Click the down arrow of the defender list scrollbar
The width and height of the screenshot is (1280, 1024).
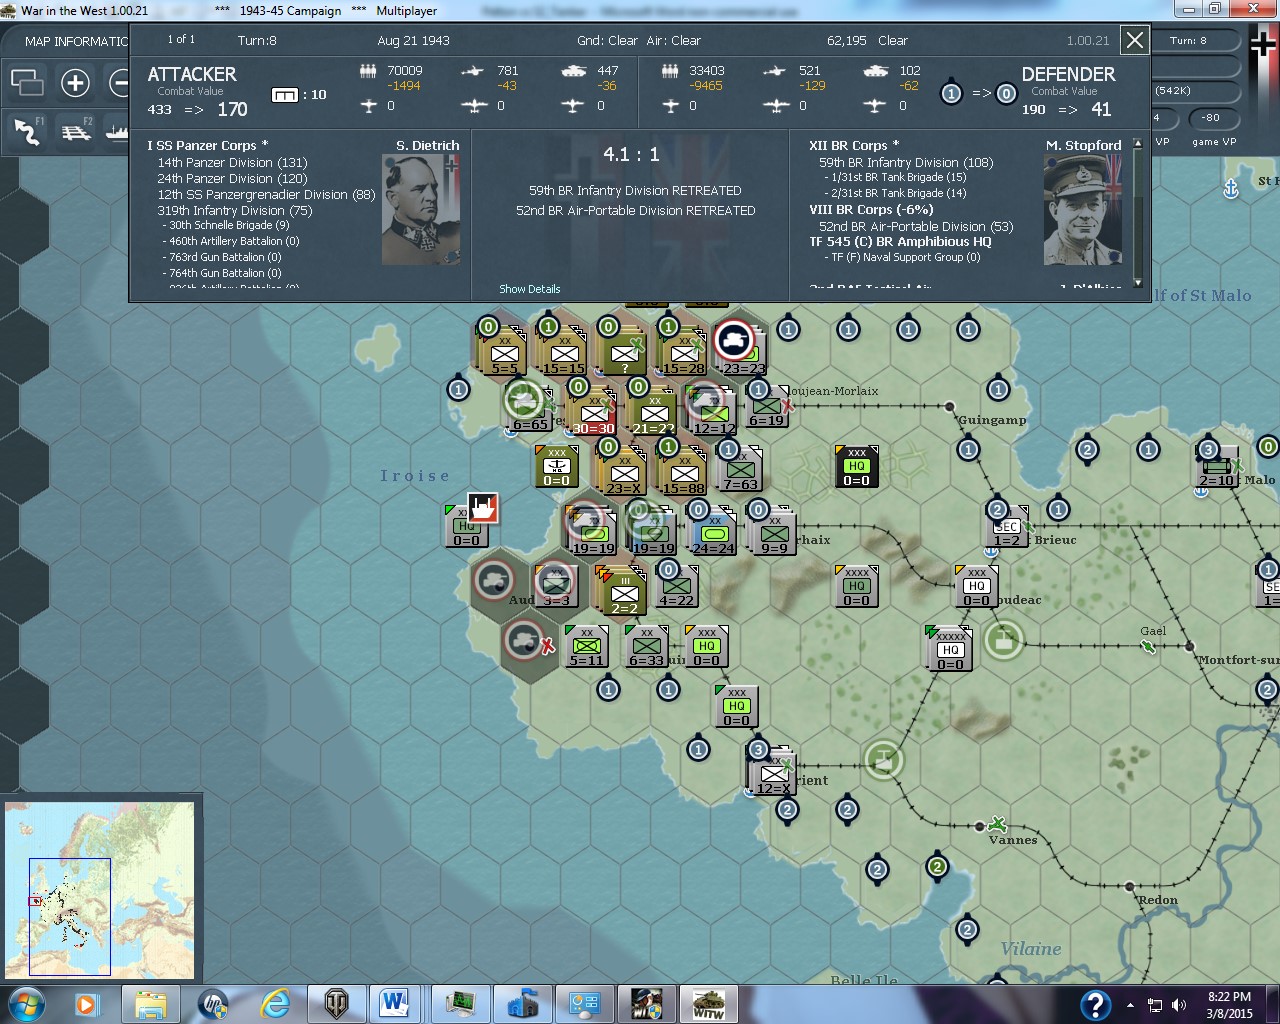click(1137, 284)
